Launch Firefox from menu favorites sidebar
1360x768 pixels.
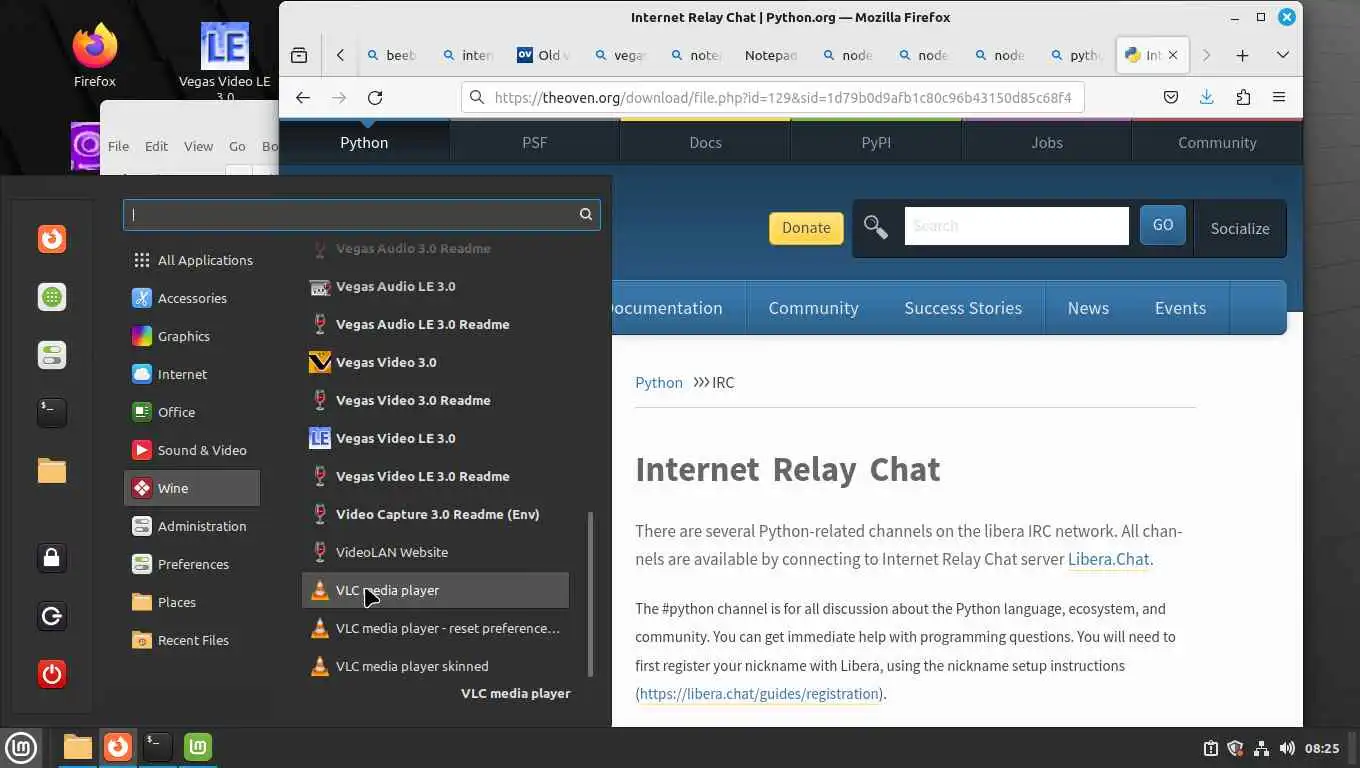pyautogui.click(x=52, y=239)
